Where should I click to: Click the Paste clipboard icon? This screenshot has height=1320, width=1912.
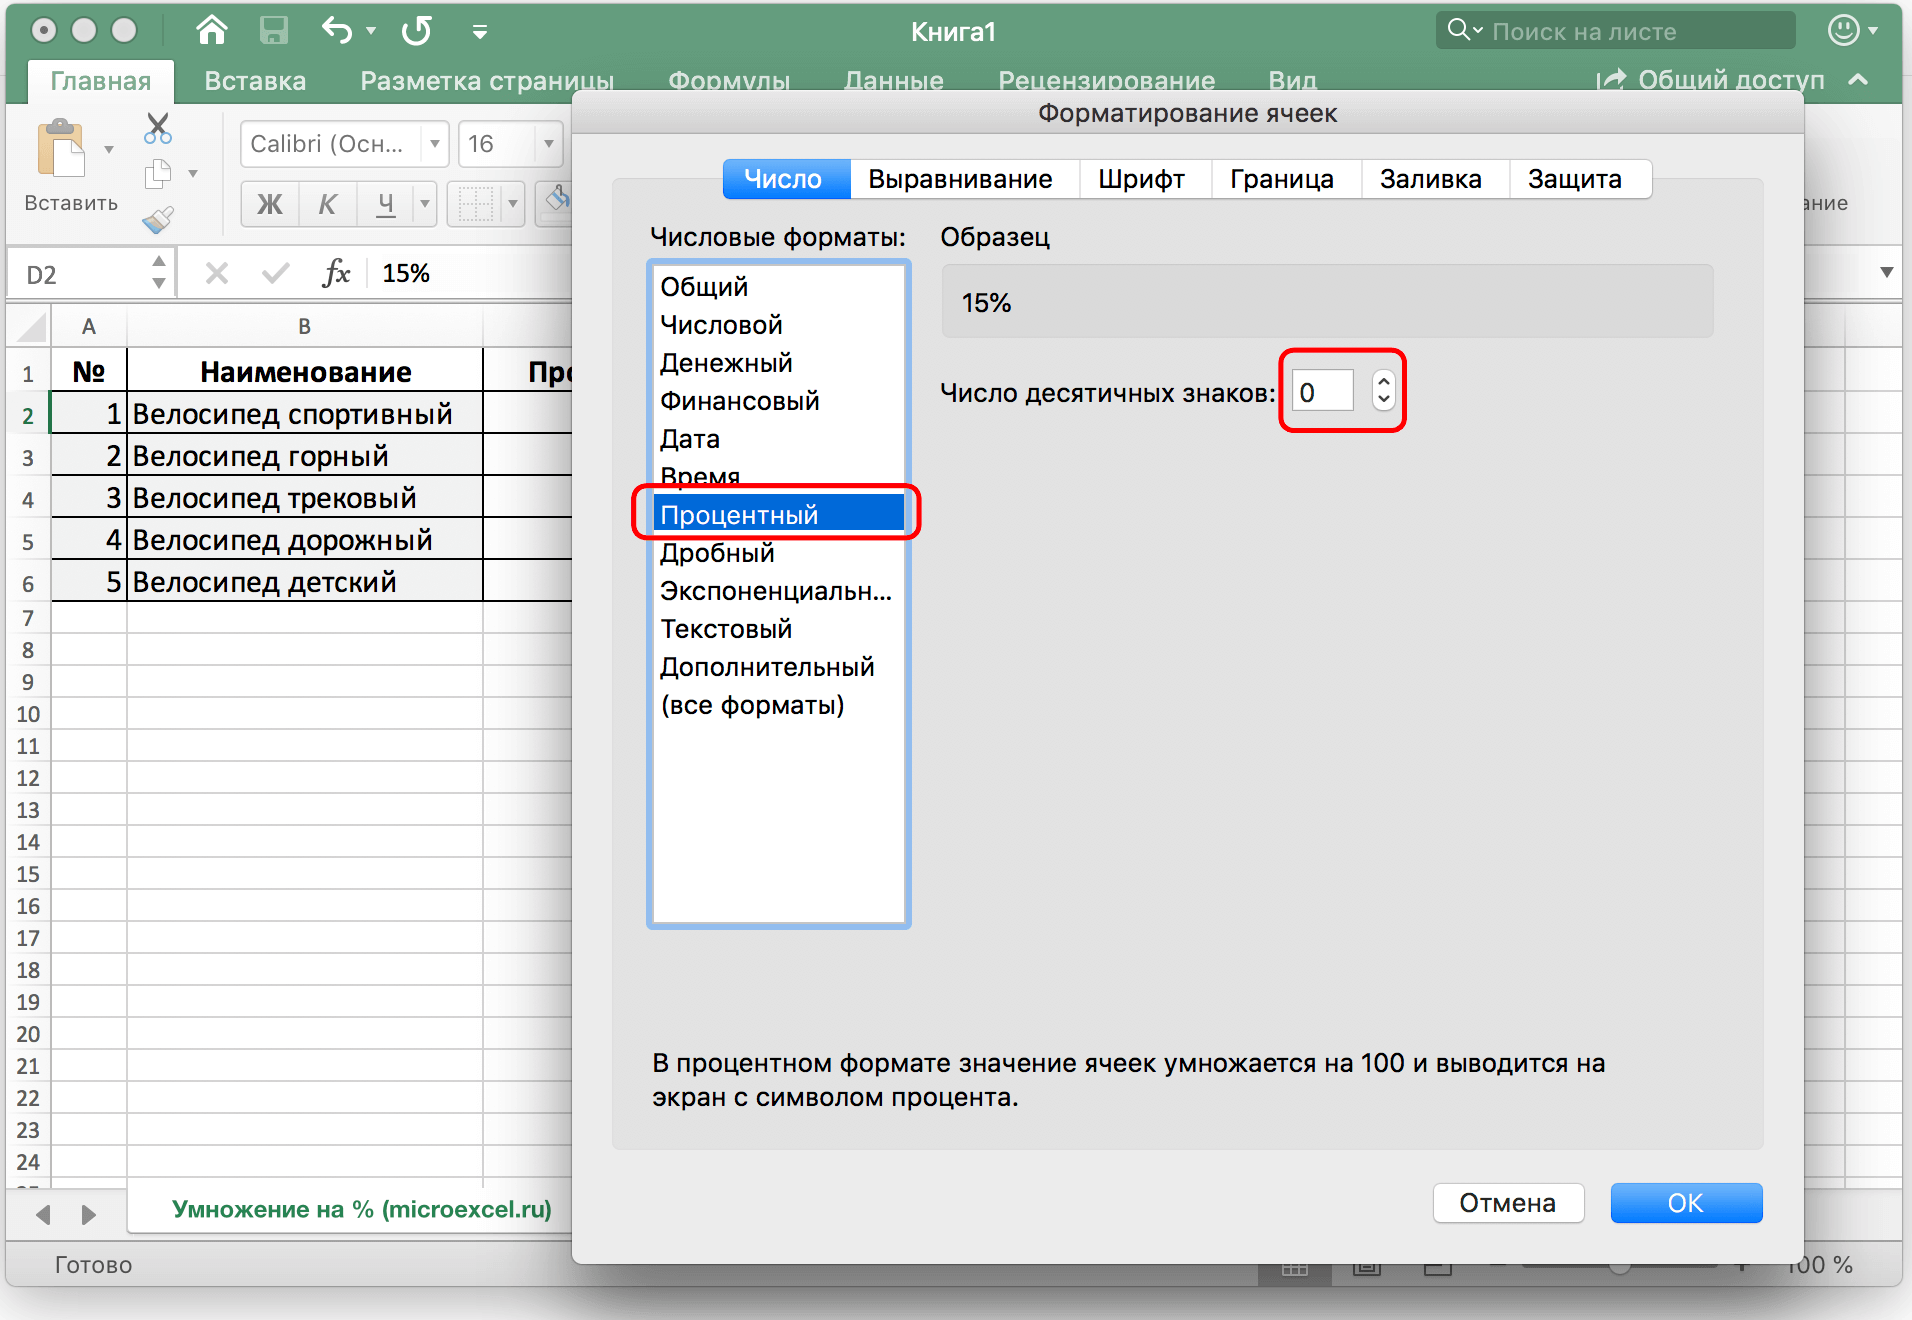(62, 150)
